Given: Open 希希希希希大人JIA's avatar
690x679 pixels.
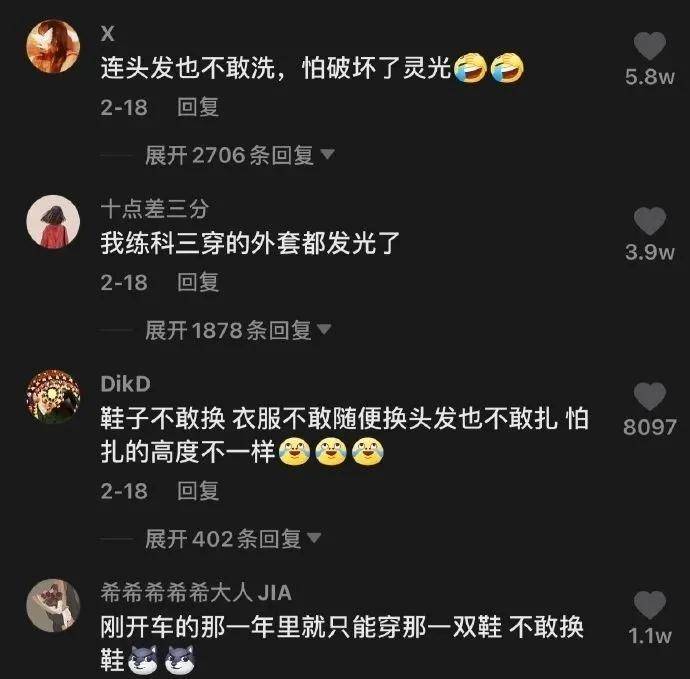Looking at the screenshot, I should point(53,606).
